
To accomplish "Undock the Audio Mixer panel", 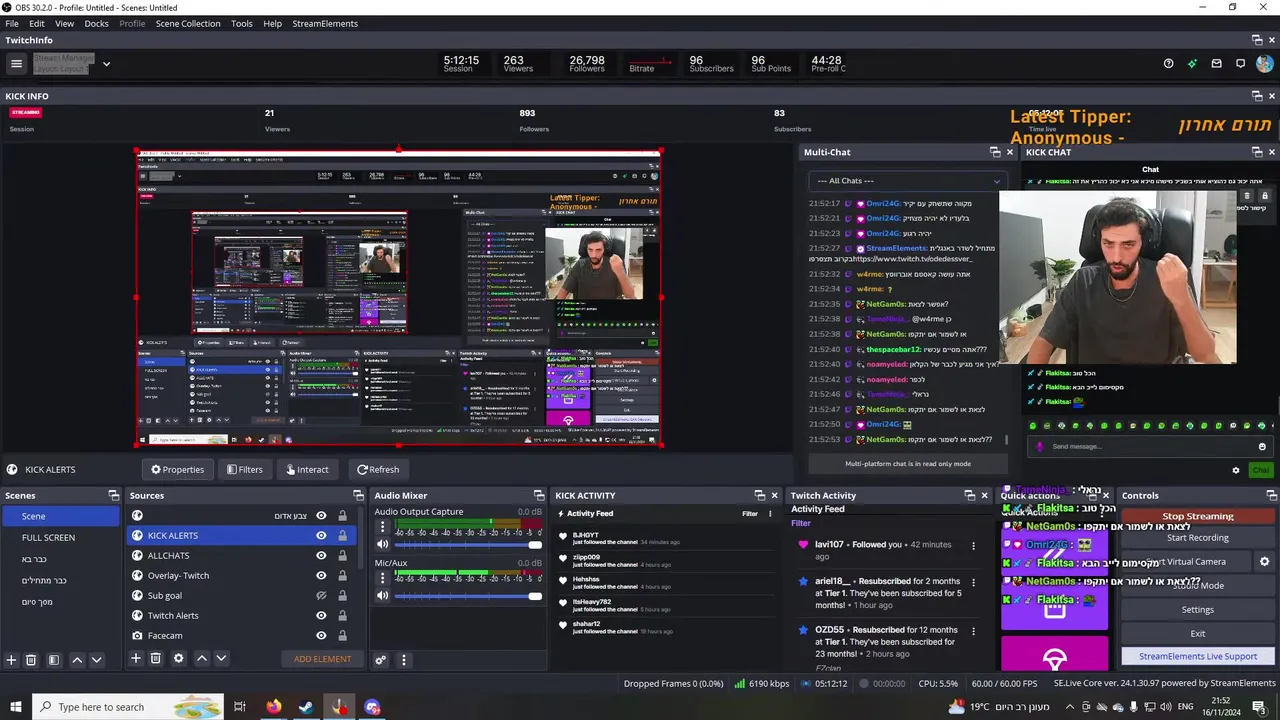I will [539, 495].
